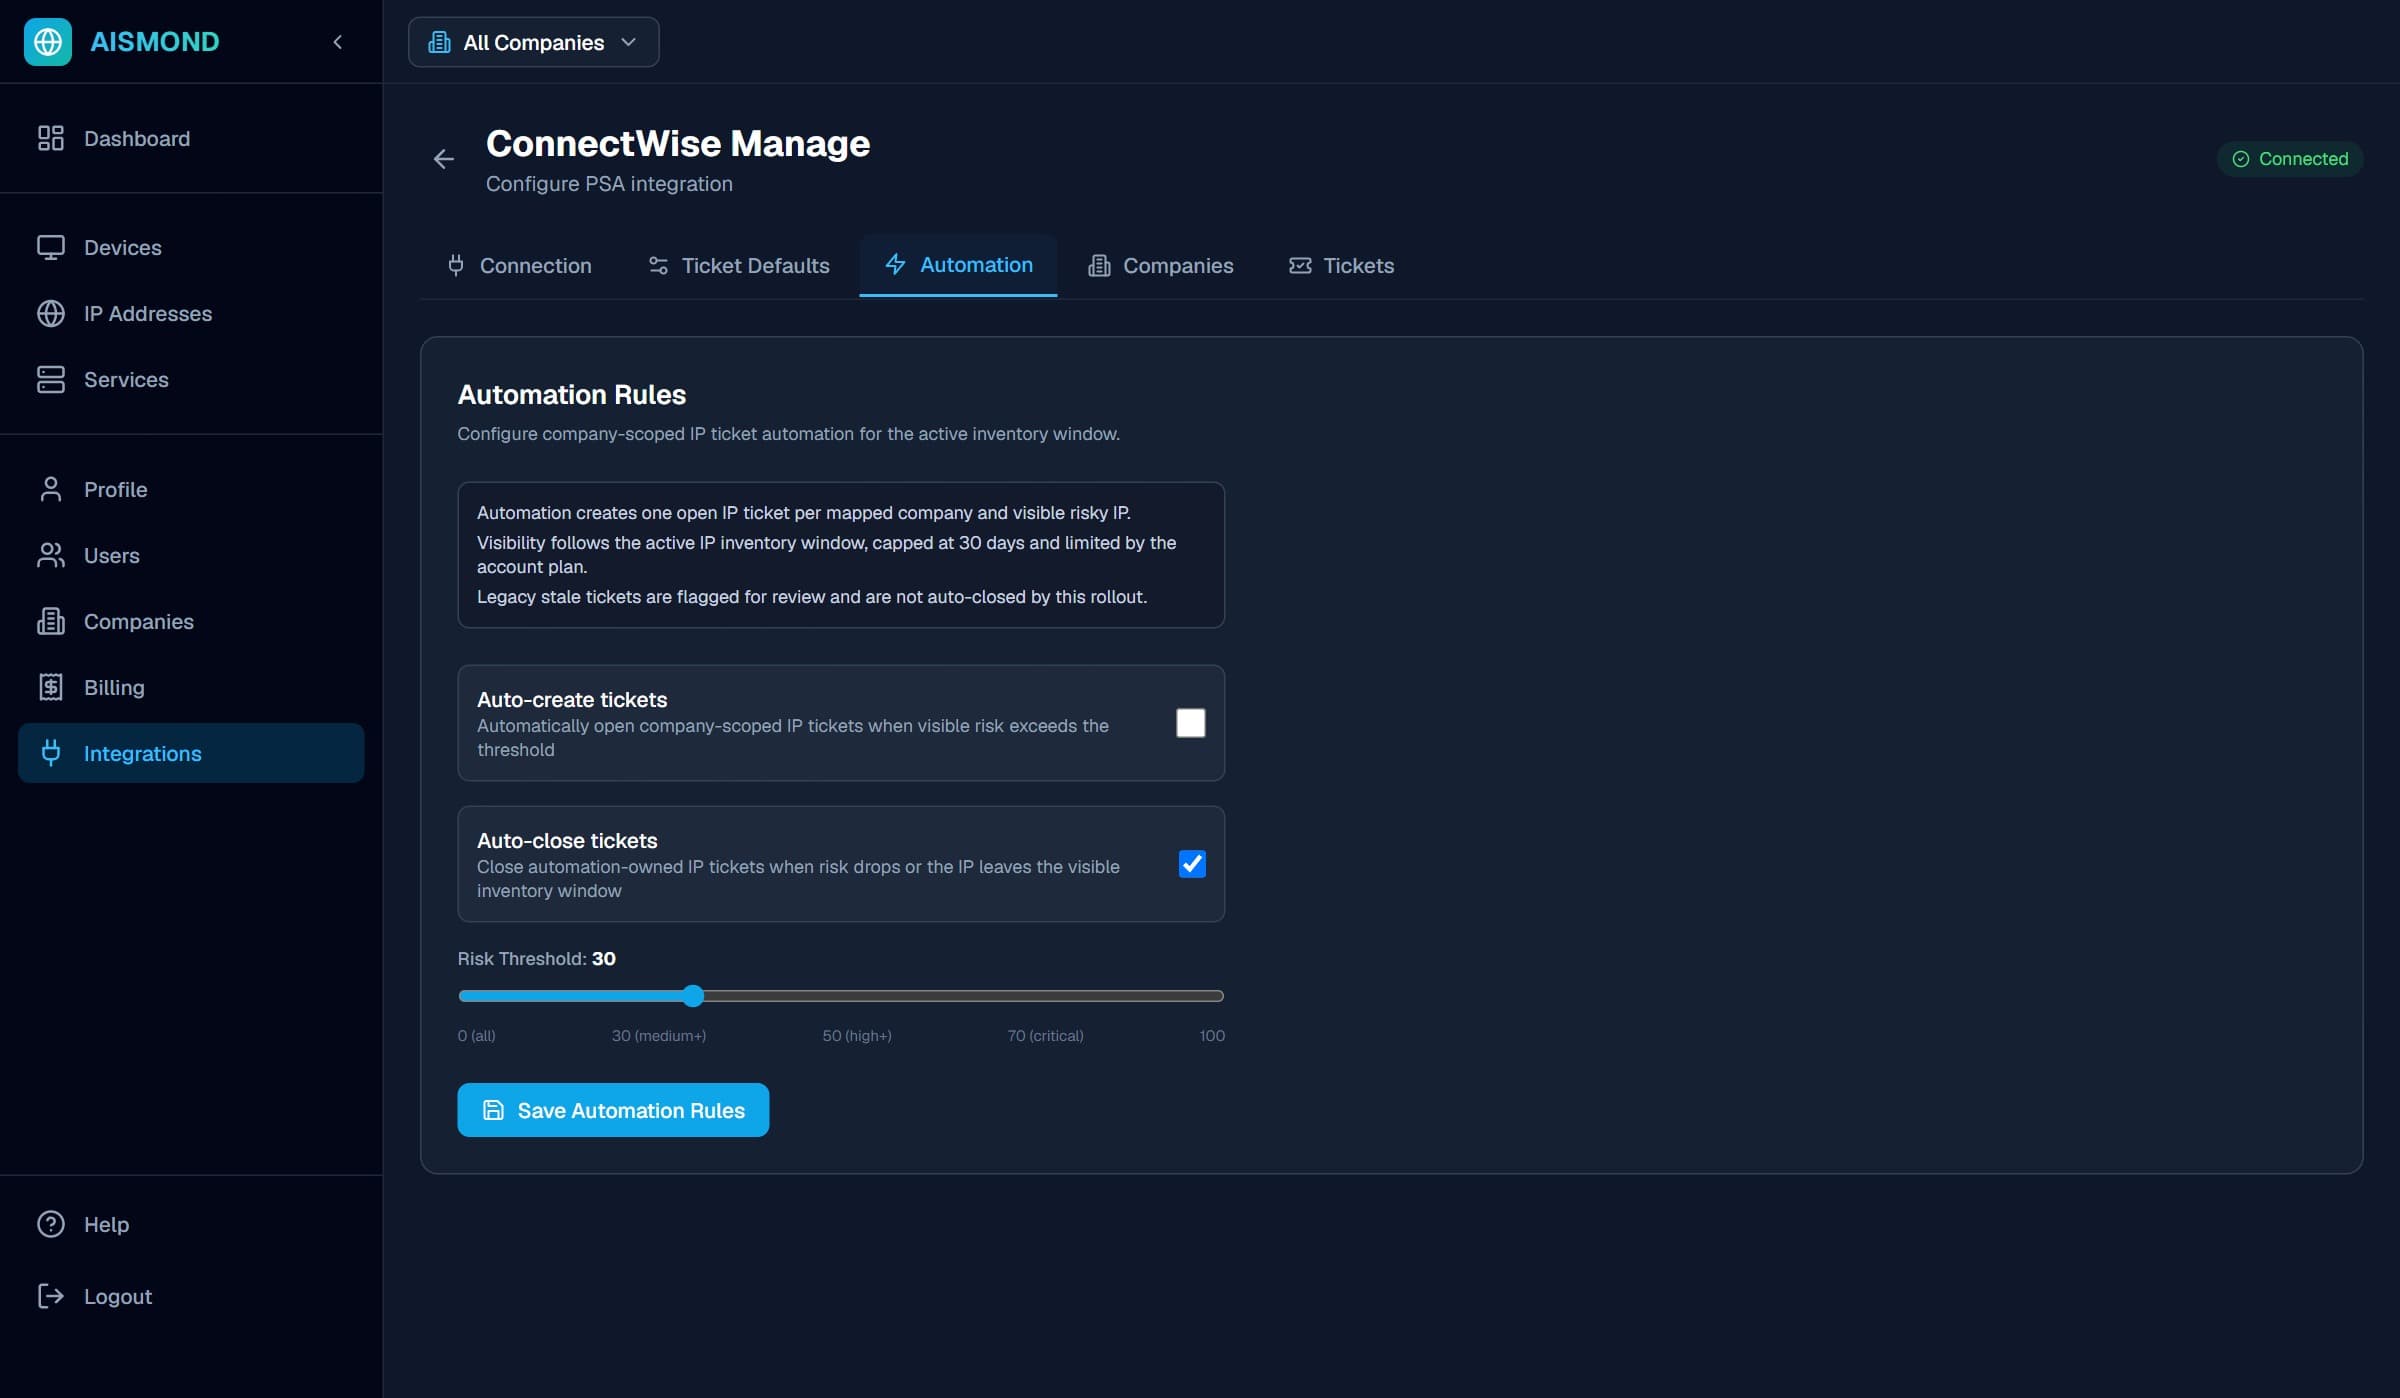
Task: Click the Logout arrow icon
Action: click(x=51, y=1296)
